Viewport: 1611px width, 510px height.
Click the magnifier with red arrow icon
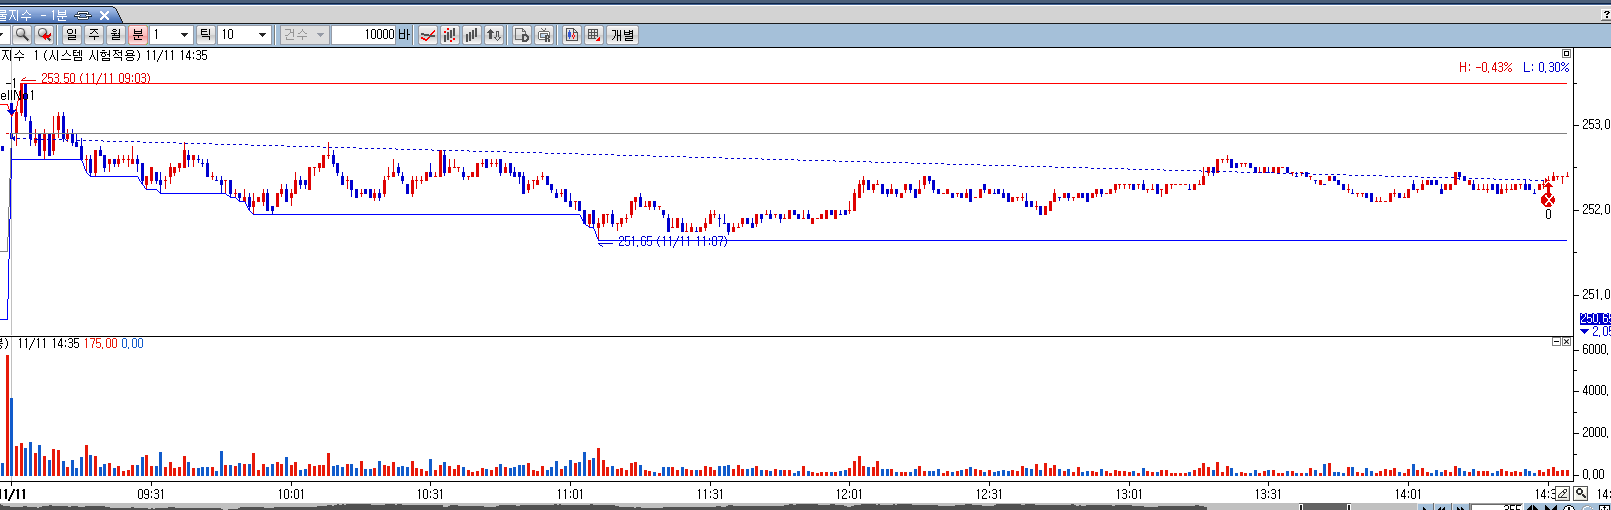(x=44, y=35)
